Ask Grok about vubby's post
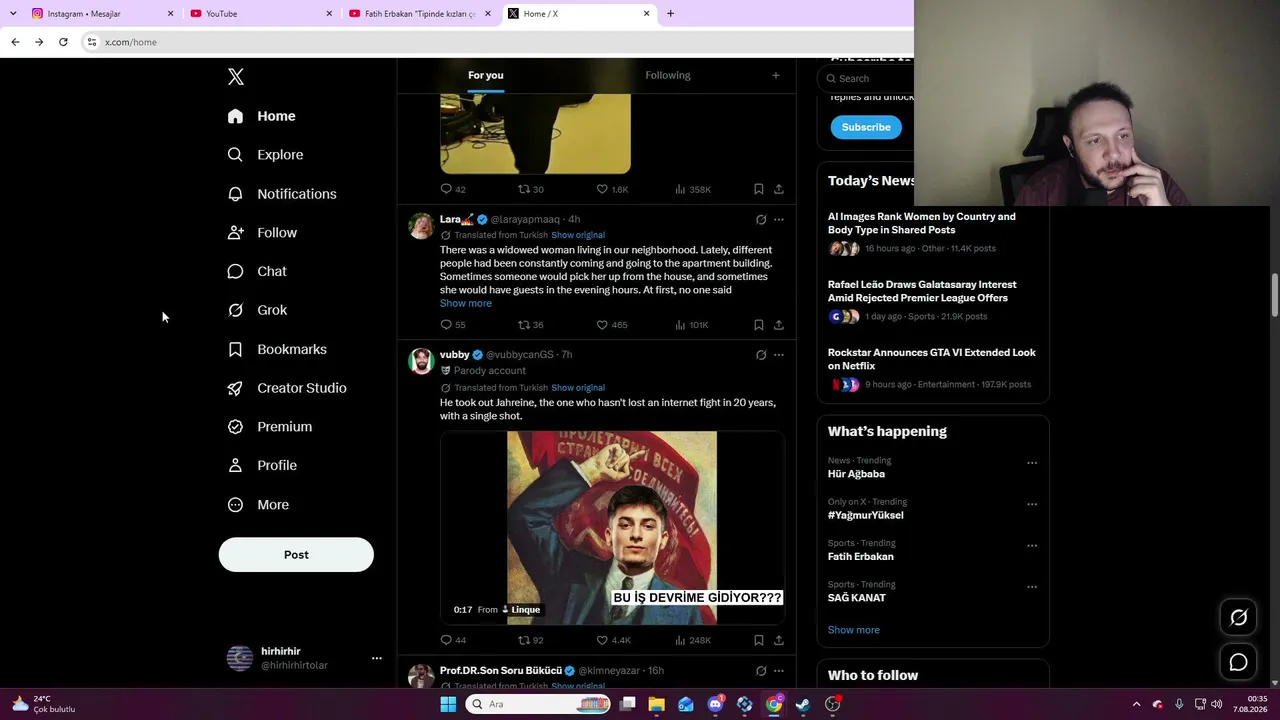Viewport: 1280px width, 720px height. (x=761, y=355)
